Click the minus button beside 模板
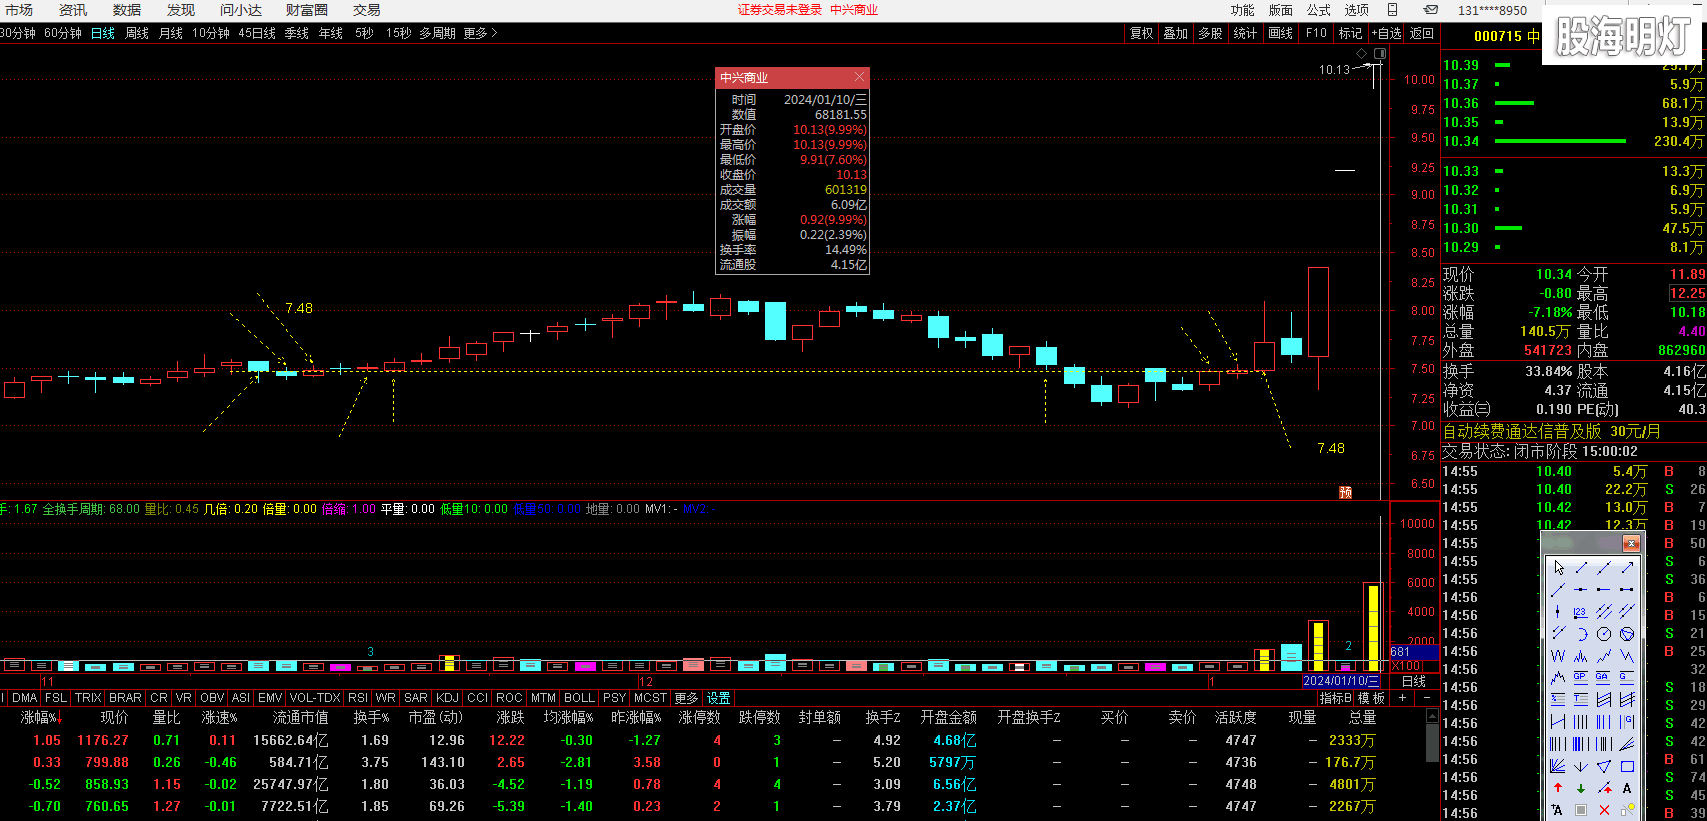This screenshot has width=1707, height=821. coord(1427,697)
